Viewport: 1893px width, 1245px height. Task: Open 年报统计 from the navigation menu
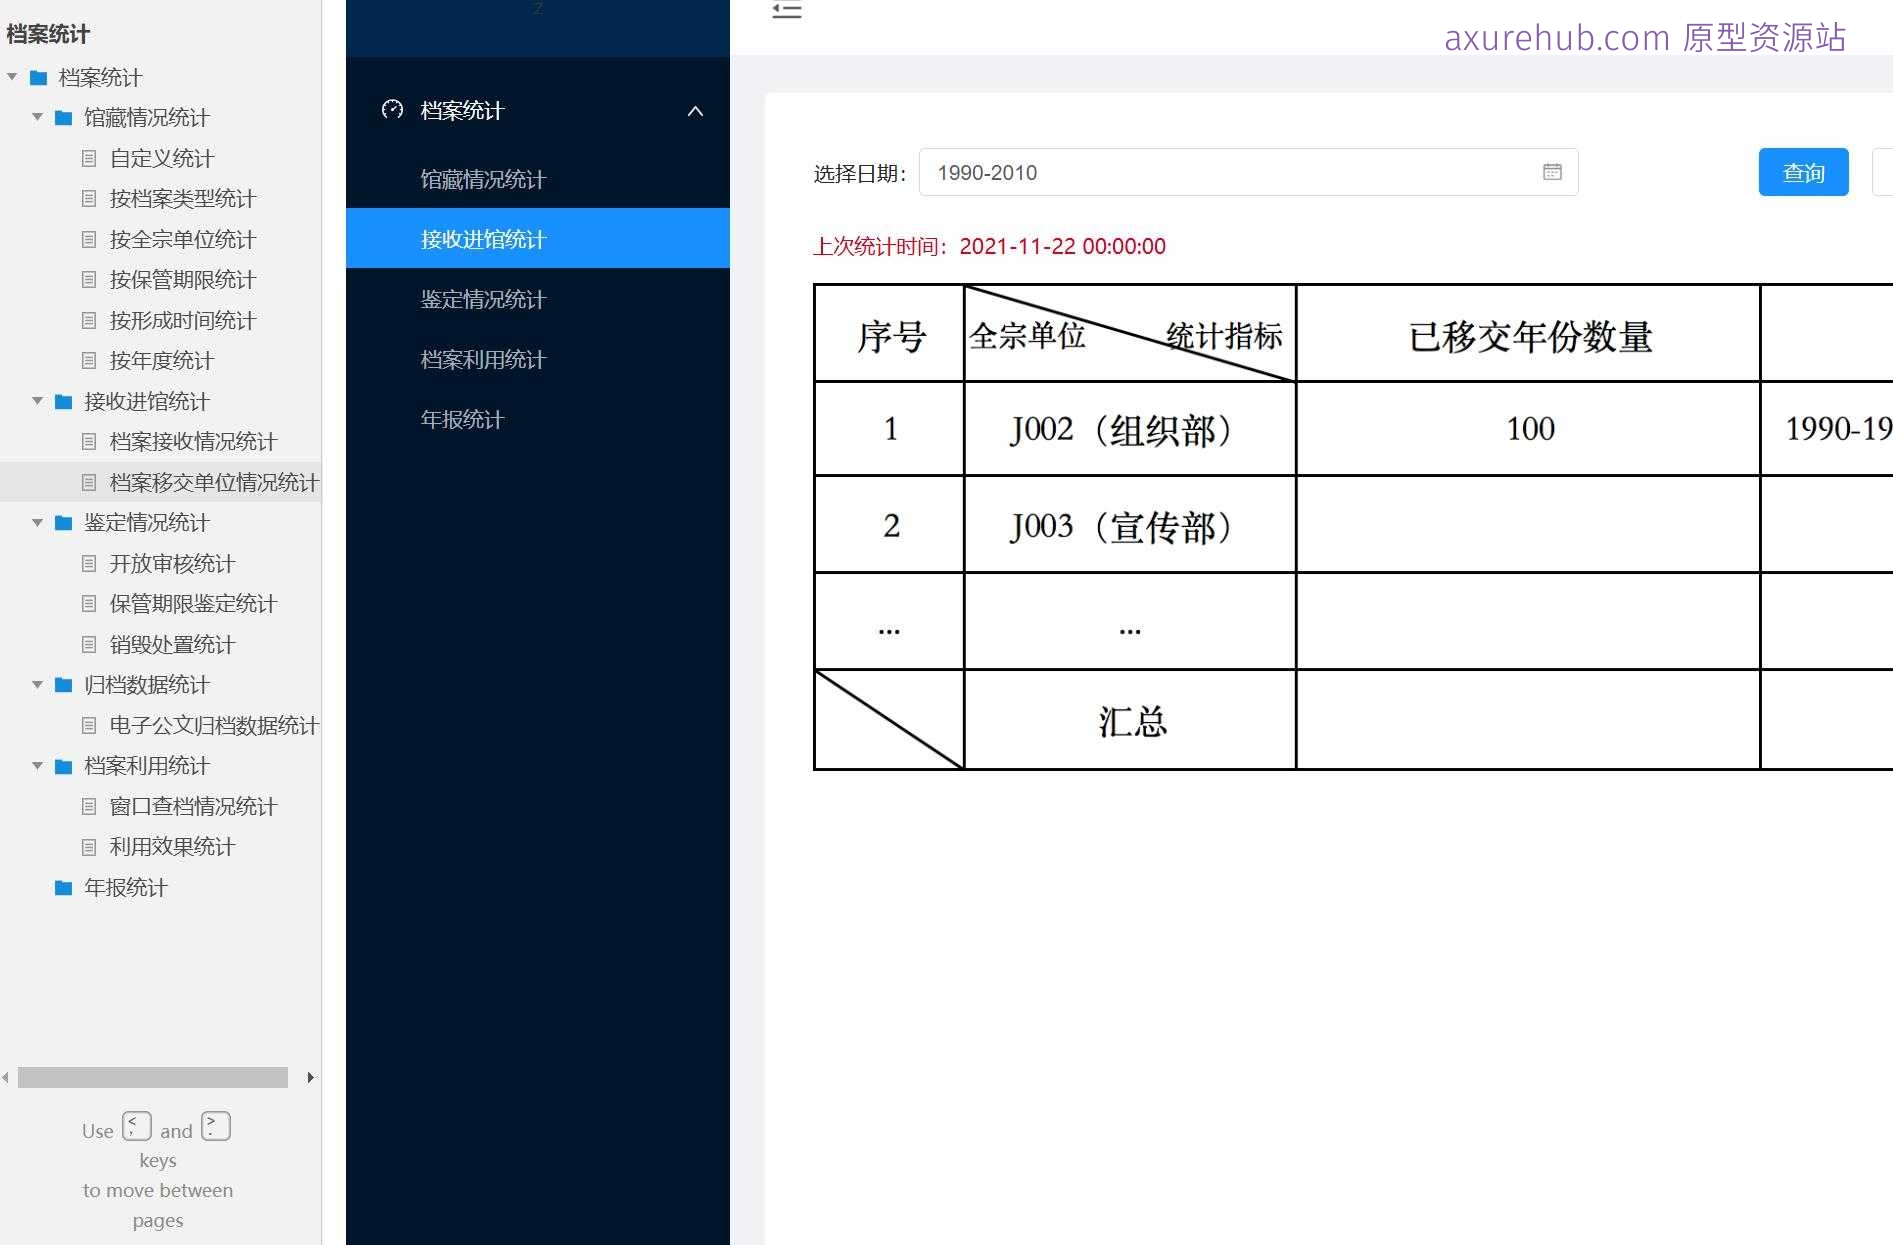[x=461, y=419]
